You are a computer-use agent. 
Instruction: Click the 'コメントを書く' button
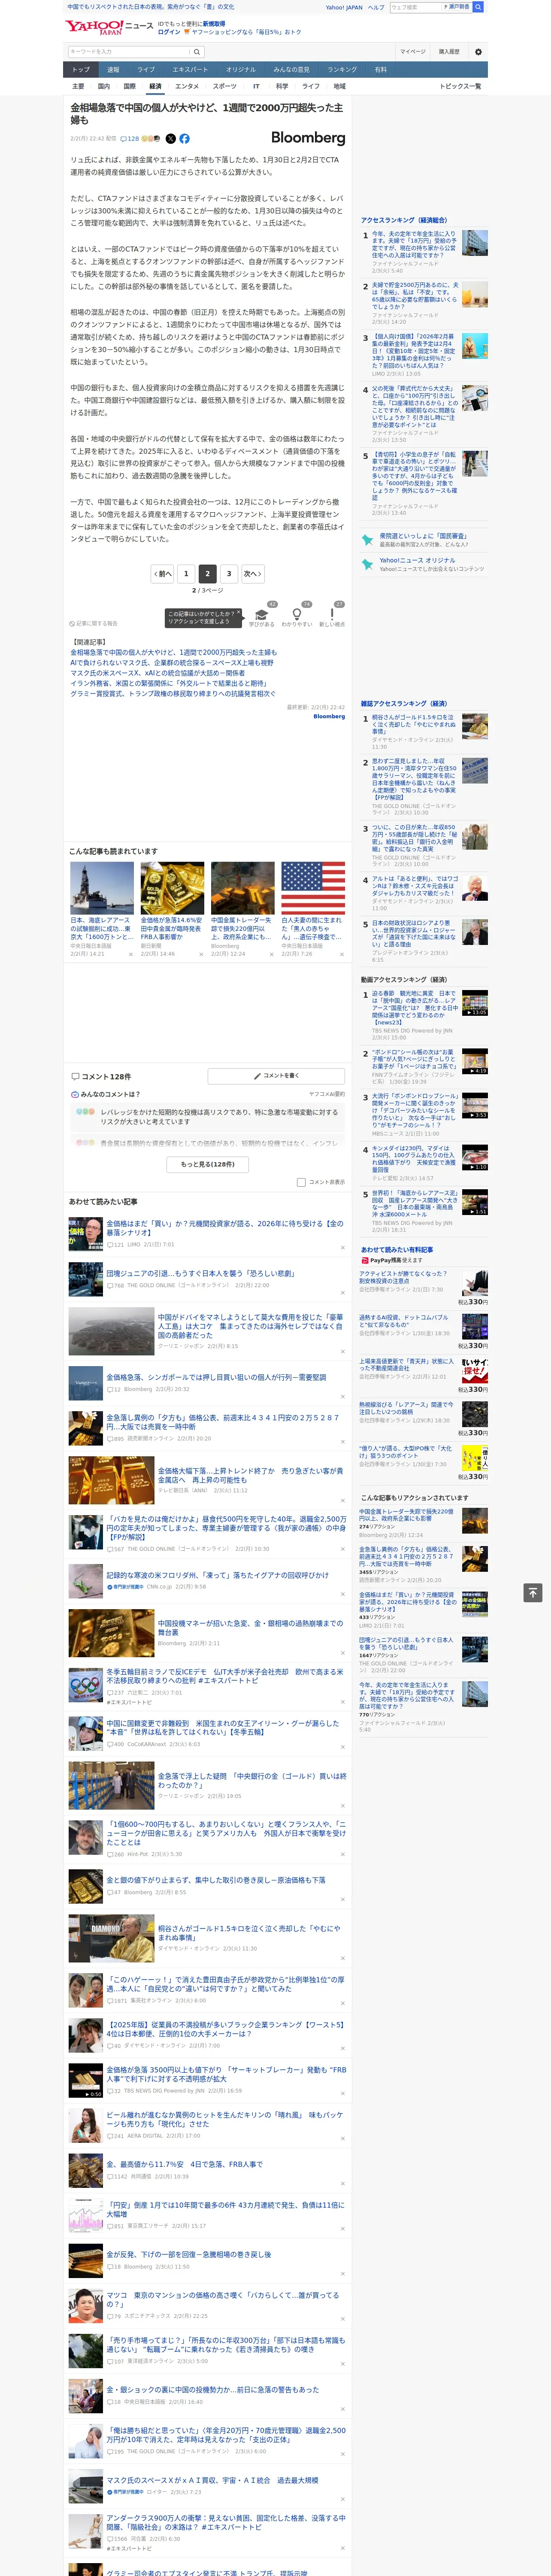[x=277, y=1076]
